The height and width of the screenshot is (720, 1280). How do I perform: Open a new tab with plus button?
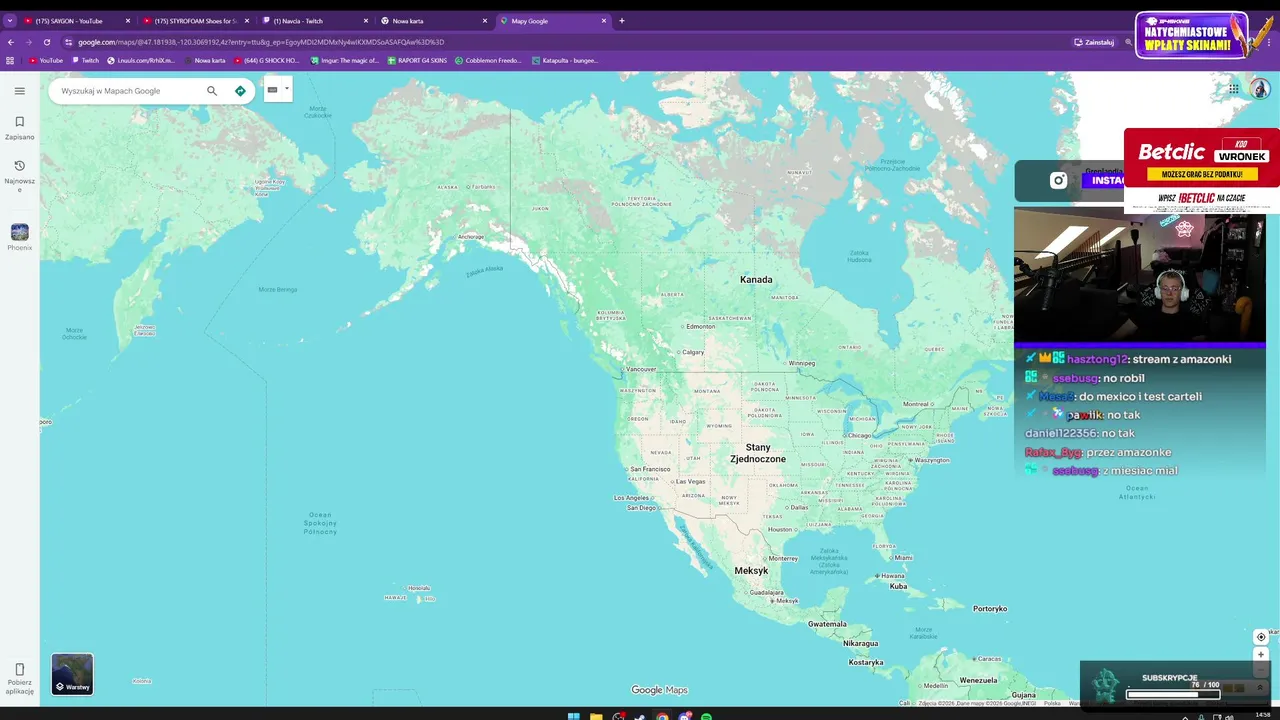(622, 21)
